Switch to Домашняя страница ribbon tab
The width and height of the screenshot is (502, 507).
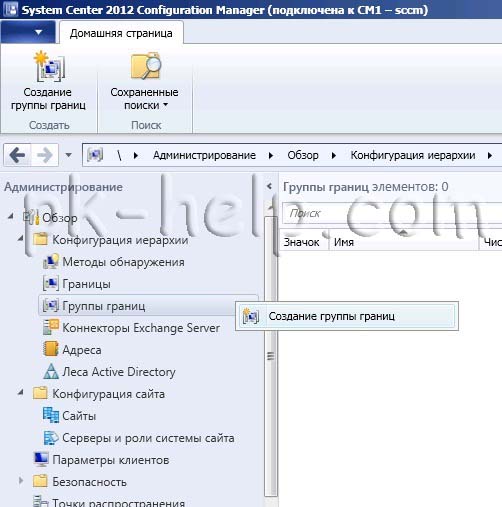click(x=121, y=33)
